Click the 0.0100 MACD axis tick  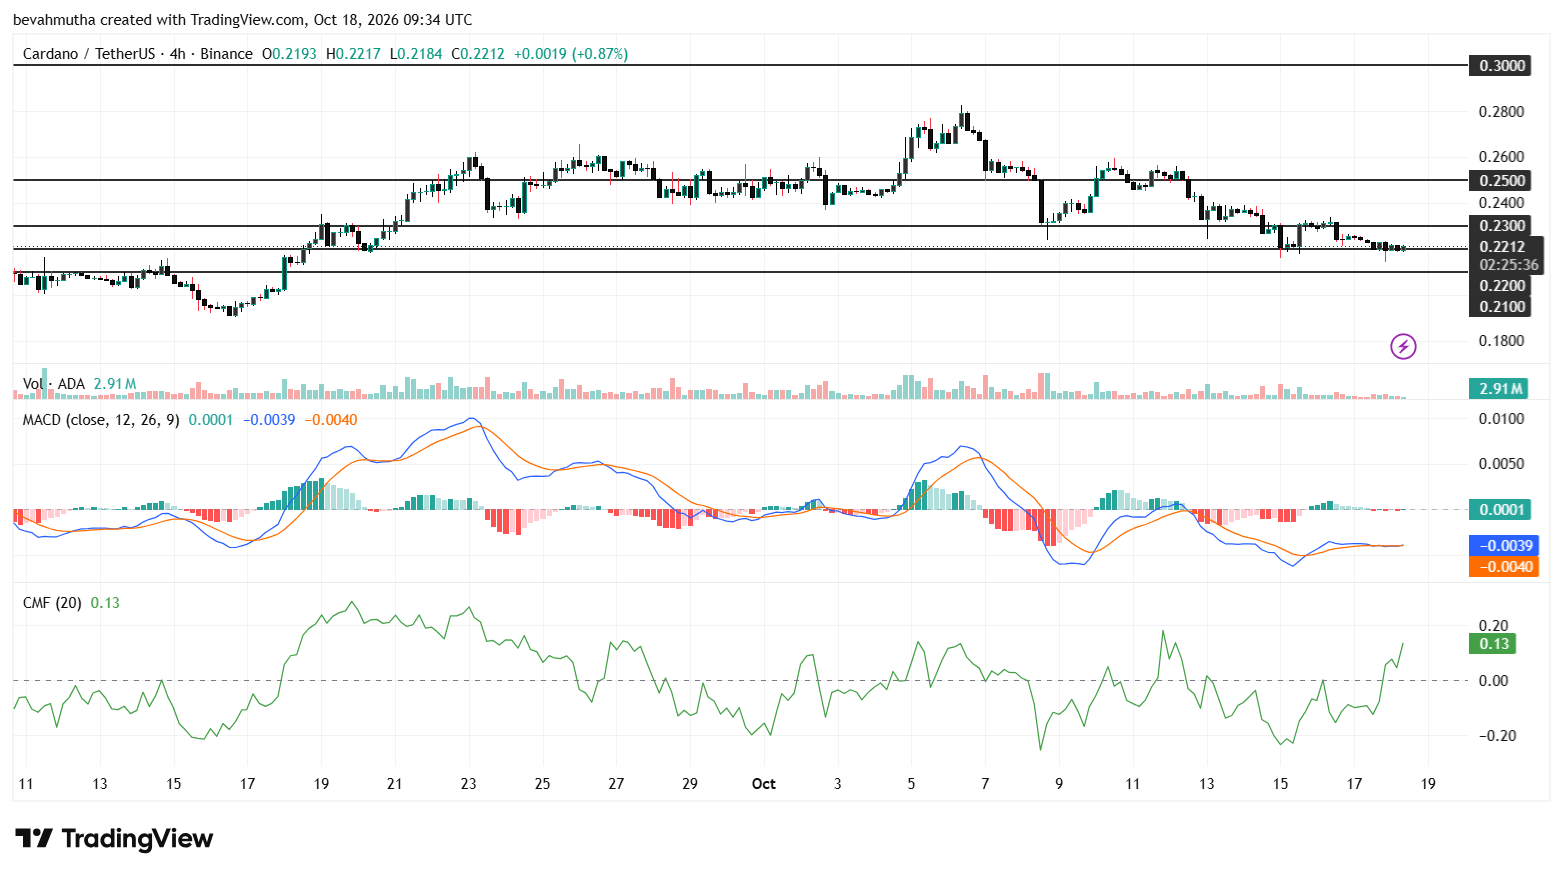point(1502,419)
